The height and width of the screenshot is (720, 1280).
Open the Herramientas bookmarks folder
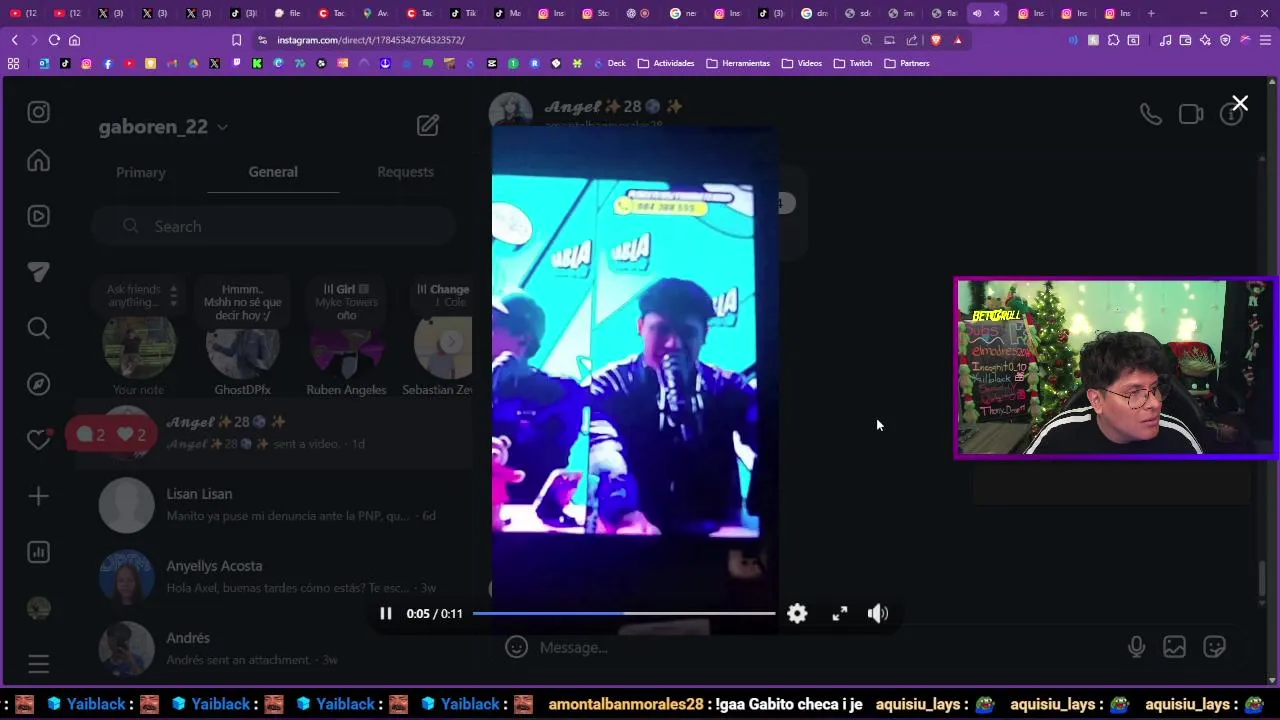coord(738,63)
